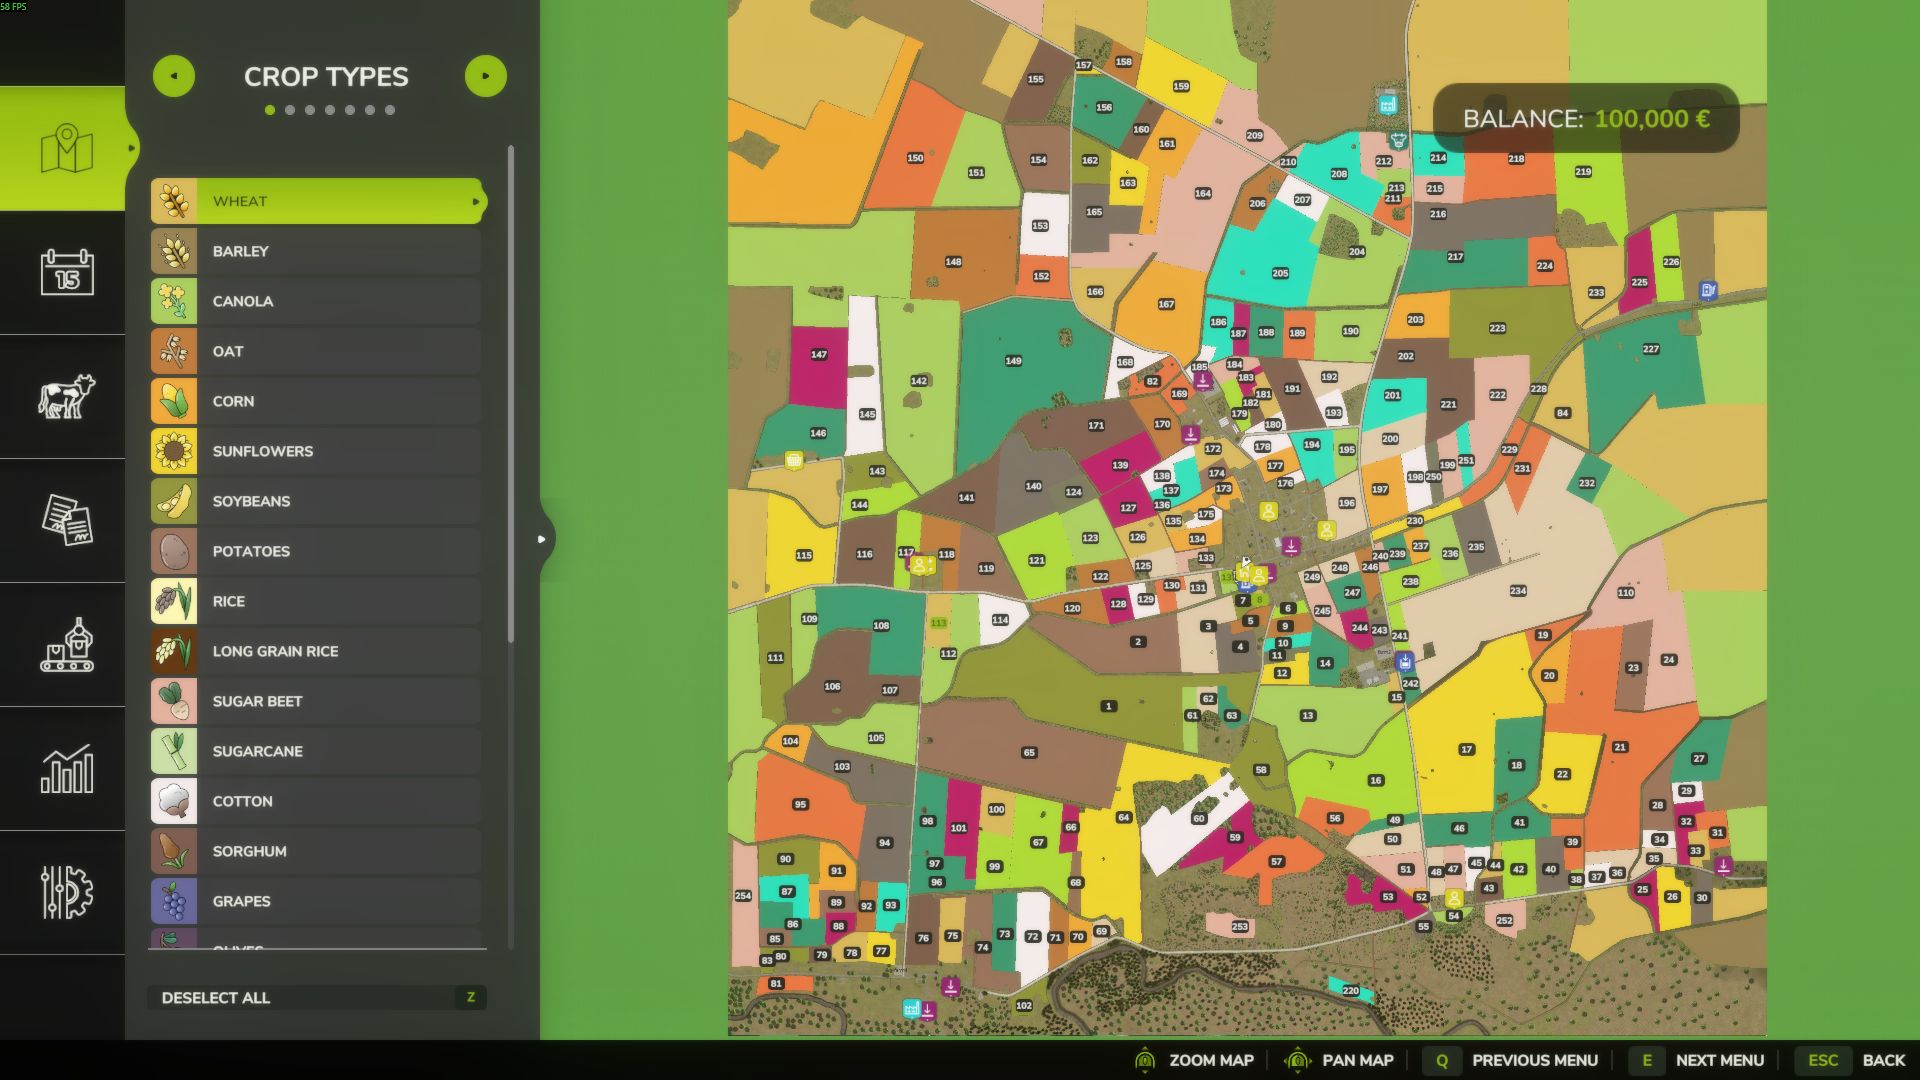1920x1080 pixels.
Task: Open the animals cow icon
Action: pyautogui.click(x=66, y=396)
